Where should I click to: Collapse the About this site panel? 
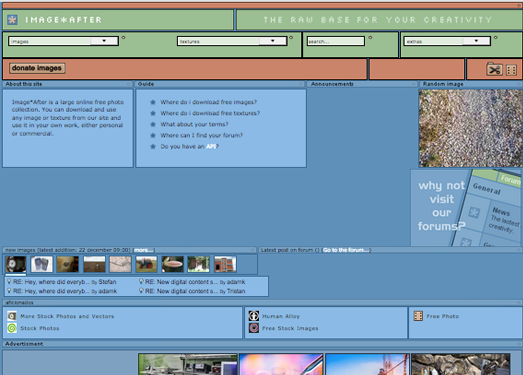[129, 84]
